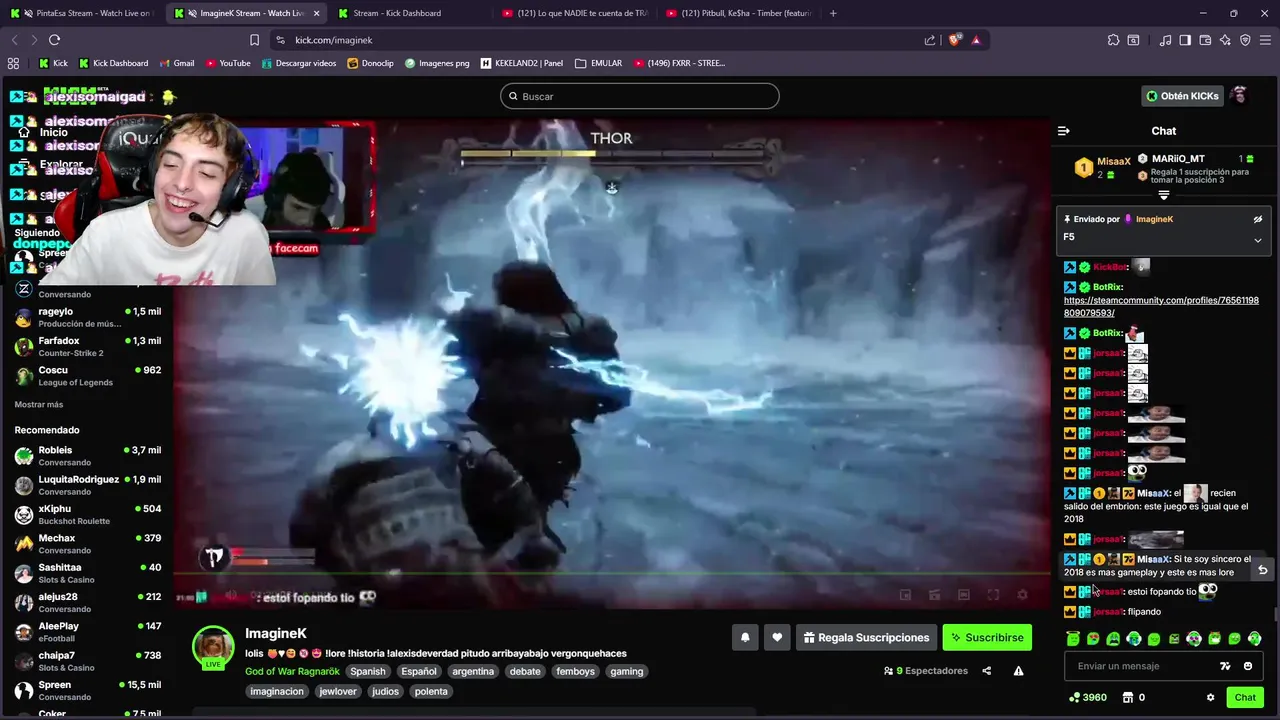The image size is (1280, 720).
Task: Click the Suscribirse button
Action: pyautogui.click(x=987, y=637)
